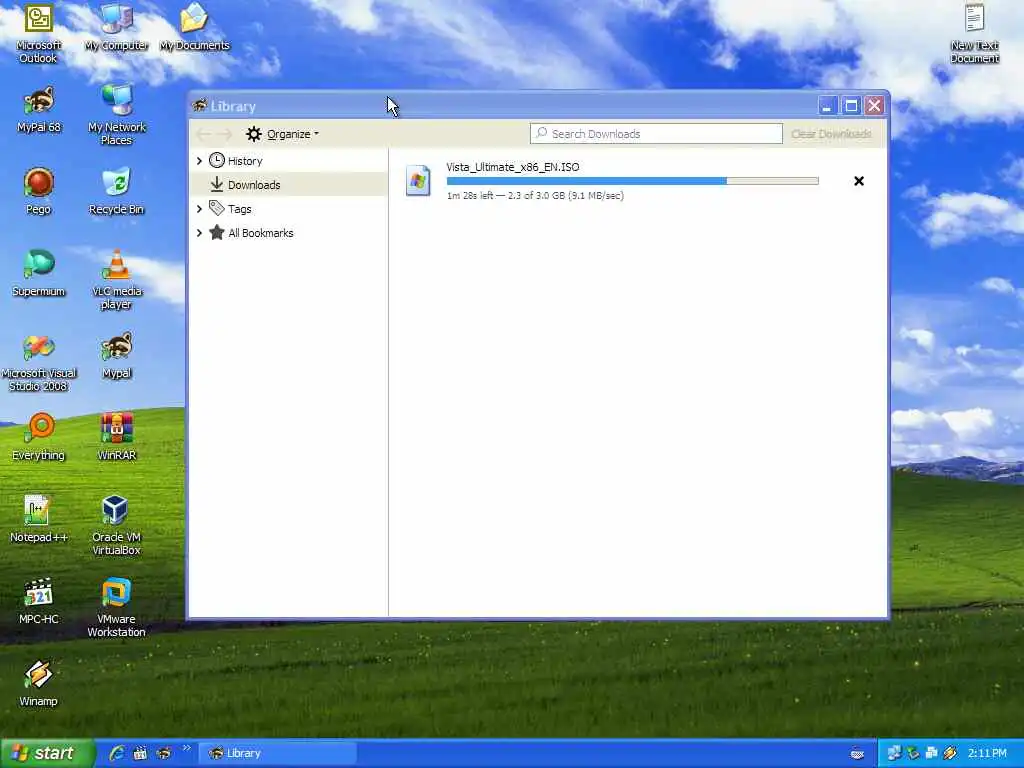Launch VMware Workstation icon
The width and height of the screenshot is (1024, 768).
click(116, 608)
